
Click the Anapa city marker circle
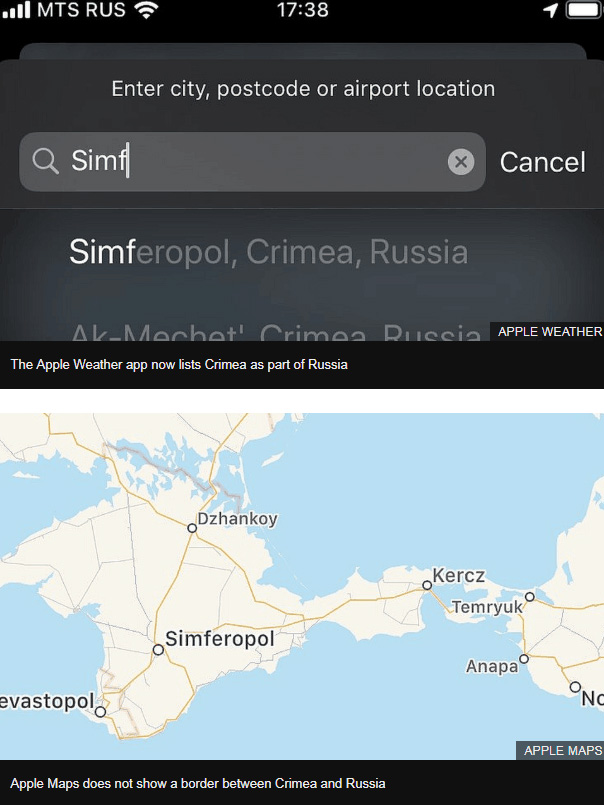click(x=524, y=659)
